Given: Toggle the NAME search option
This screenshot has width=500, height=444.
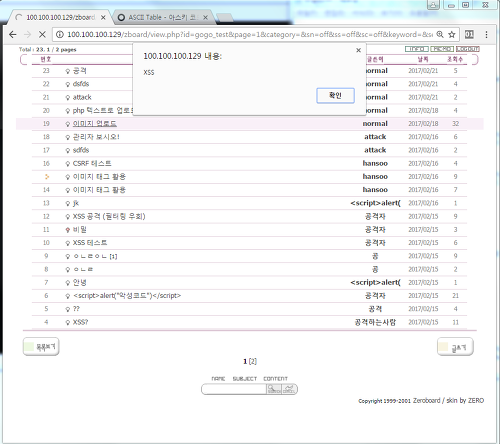Looking at the screenshot, I should tap(218, 379).
